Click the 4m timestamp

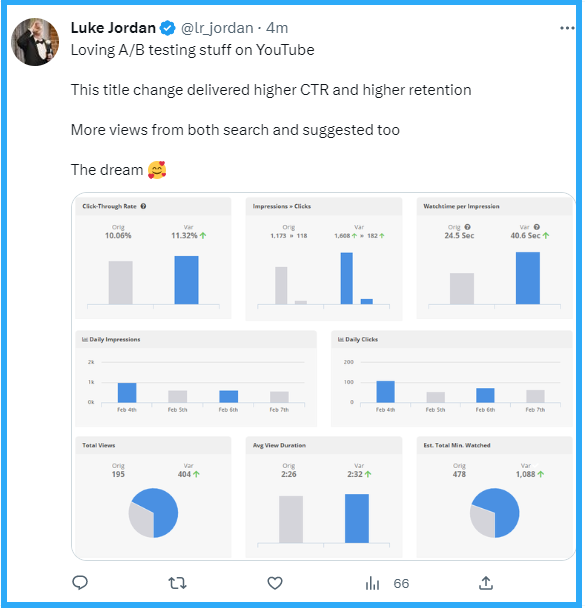(x=277, y=28)
